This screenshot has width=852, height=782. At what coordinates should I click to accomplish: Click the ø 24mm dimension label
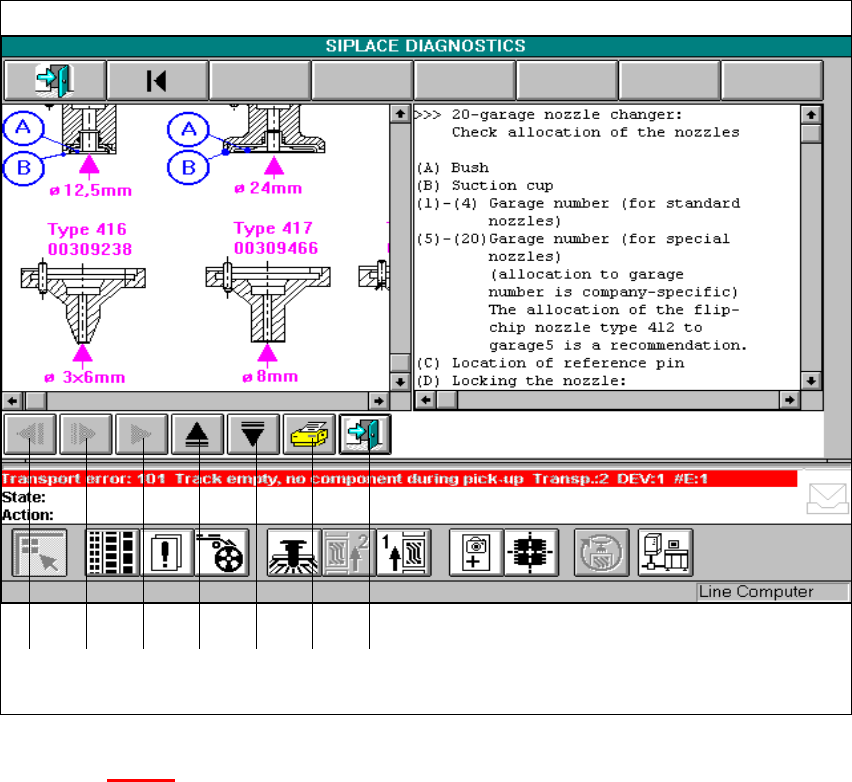pos(268,189)
